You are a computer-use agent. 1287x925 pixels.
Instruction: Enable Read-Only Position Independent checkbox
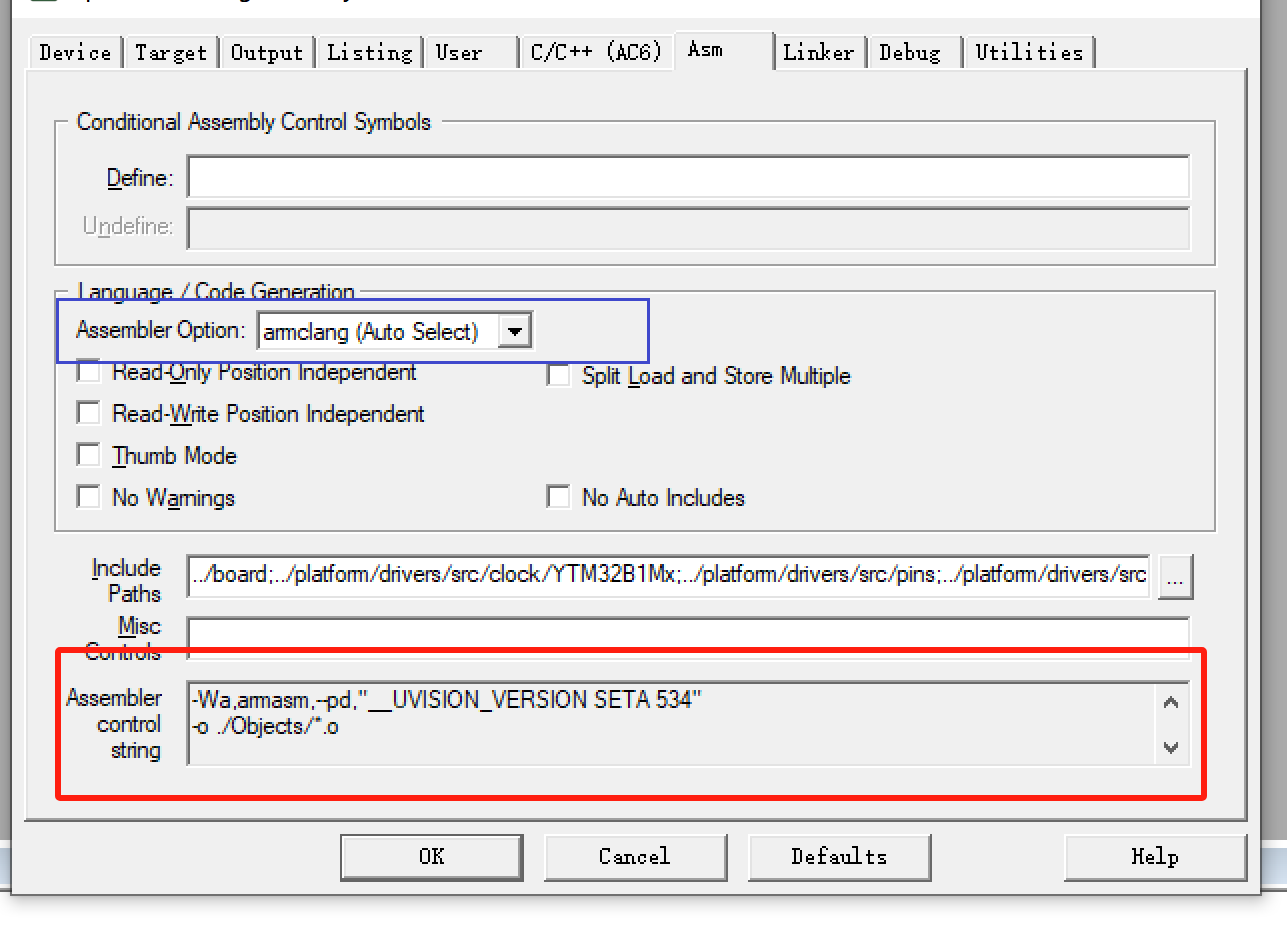click(90, 373)
